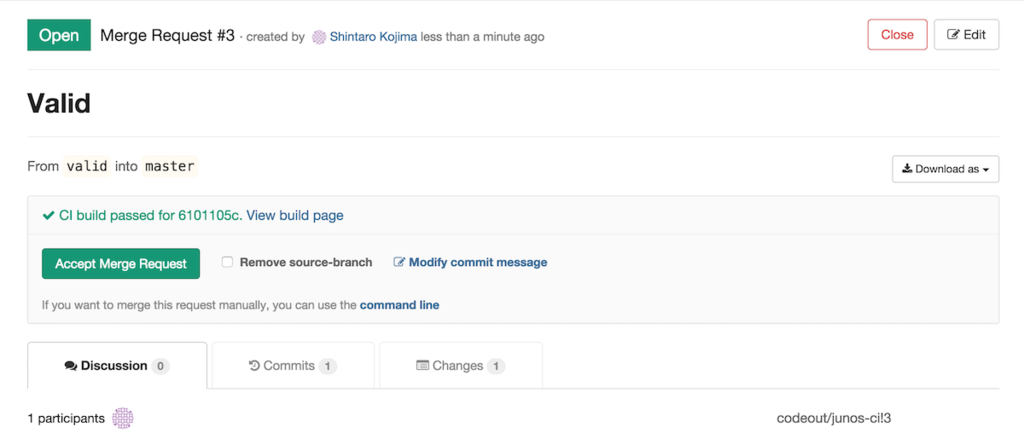This screenshot has width=1024, height=445.
Task: Click the participant avatar beside 1 participants
Action: (x=123, y=418)
